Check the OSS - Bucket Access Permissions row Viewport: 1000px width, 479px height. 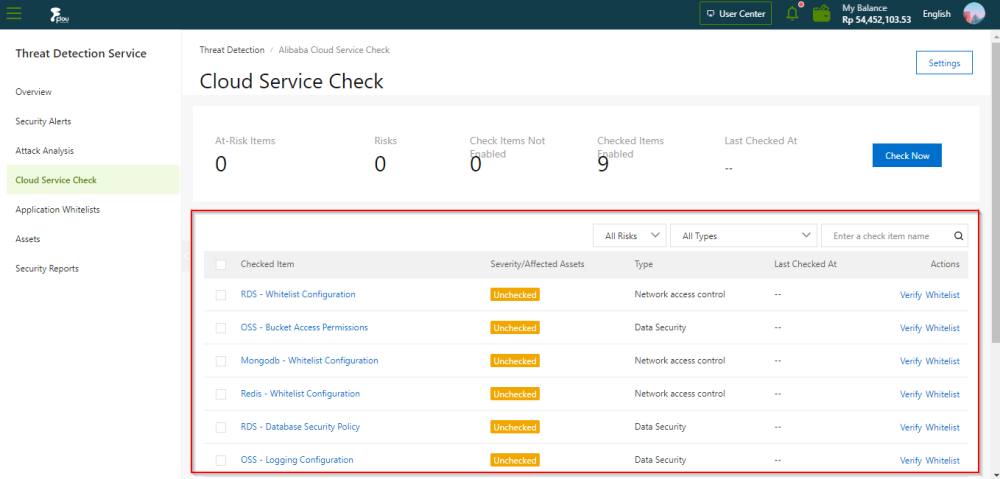pos(221,328)
